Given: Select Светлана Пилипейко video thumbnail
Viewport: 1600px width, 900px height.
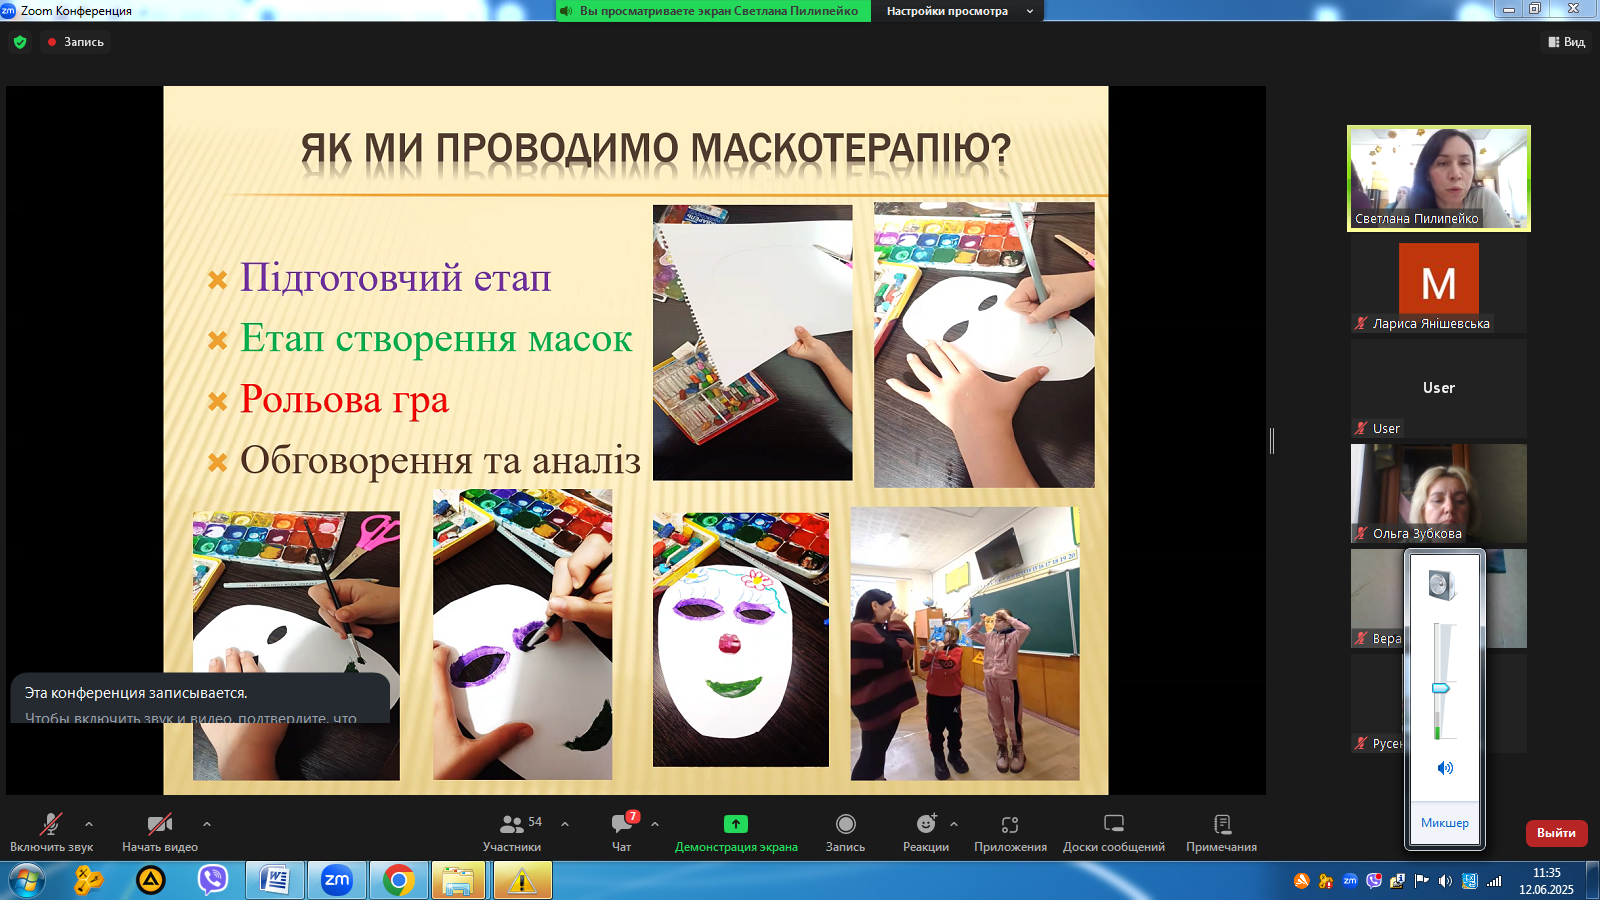Looking at the screenshot, I should [x=1439, y=178].
